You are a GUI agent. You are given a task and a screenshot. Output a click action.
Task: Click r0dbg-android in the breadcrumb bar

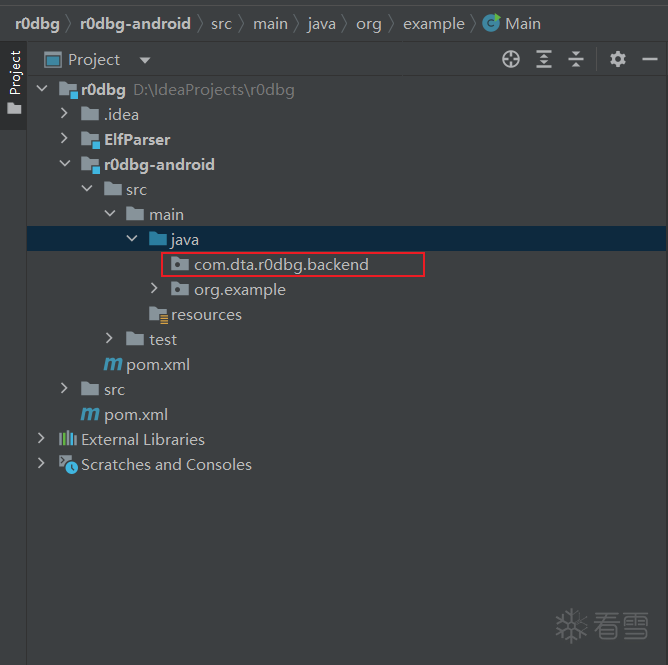tap(135, 23)
